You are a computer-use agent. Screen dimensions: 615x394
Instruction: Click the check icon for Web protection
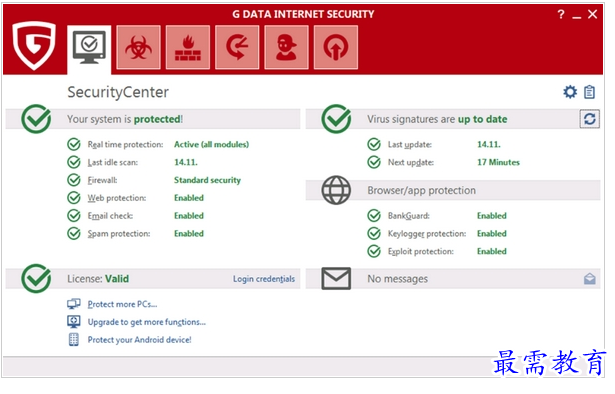[74, 198]
